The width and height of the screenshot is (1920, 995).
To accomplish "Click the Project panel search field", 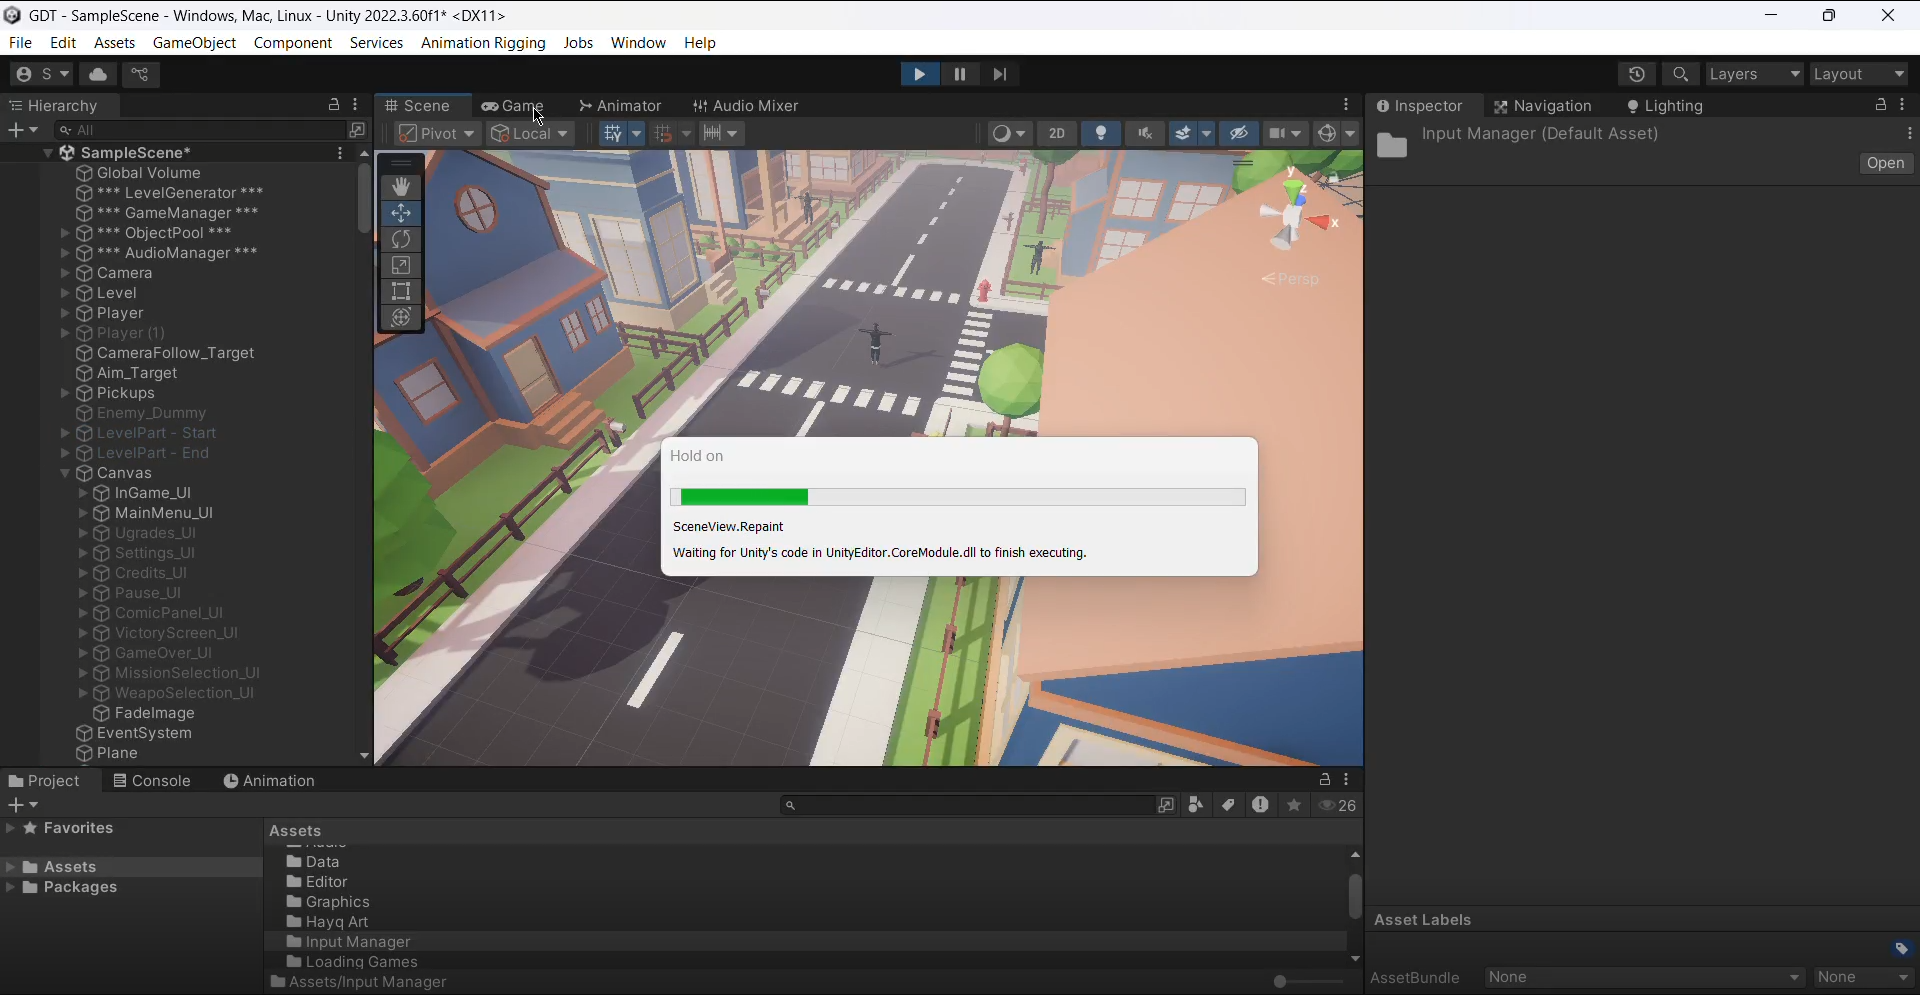I will [967, 805].
